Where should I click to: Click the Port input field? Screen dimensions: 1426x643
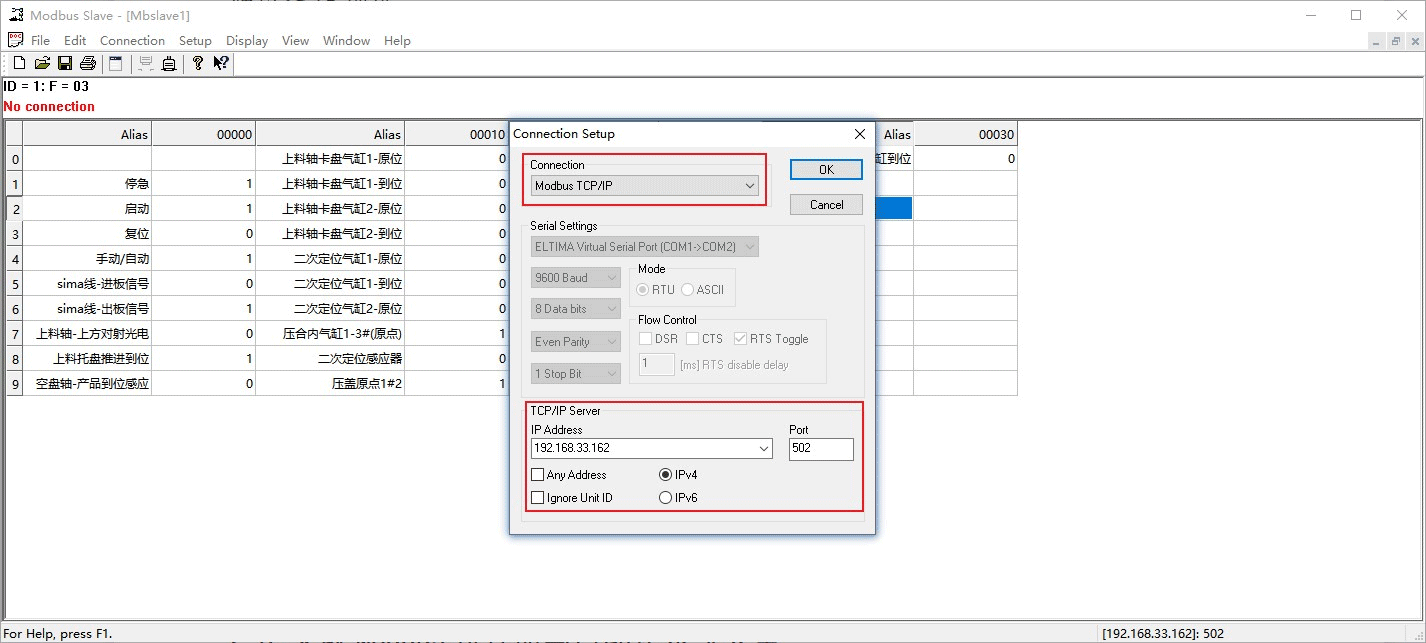pos(820,449)
